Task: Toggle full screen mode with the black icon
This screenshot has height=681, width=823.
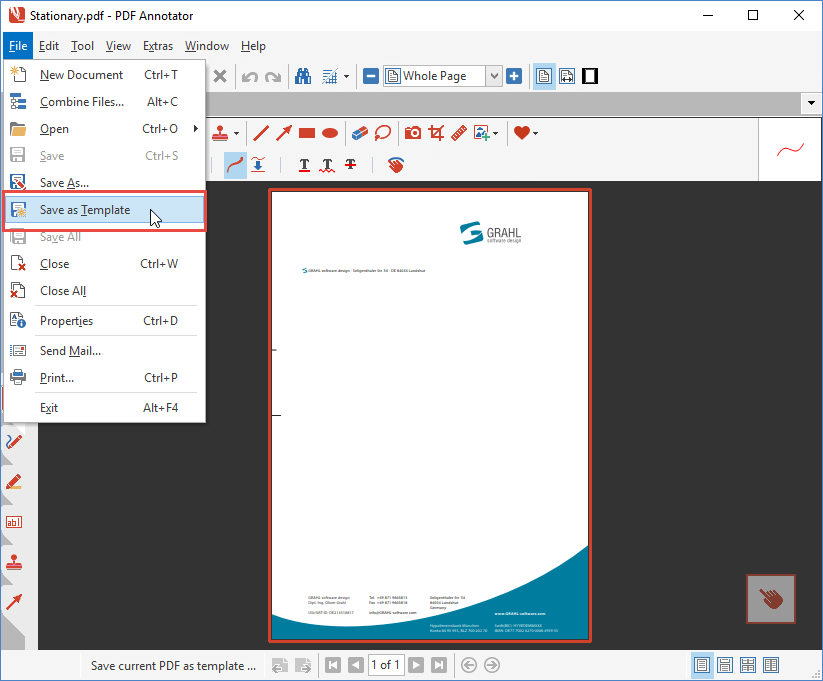Action: pyautogui.click(x=589, y=76)
